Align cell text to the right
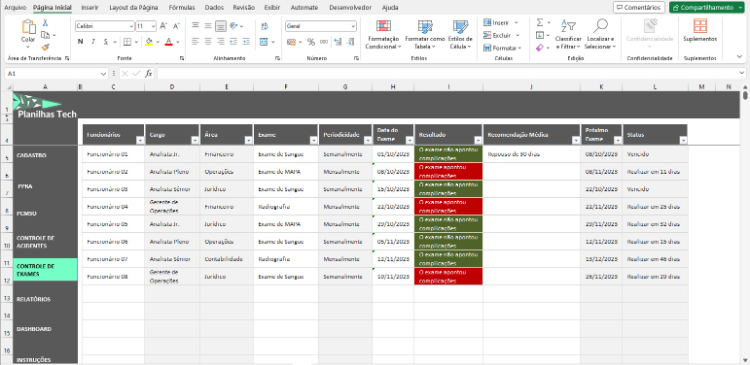Image resolution: width=750 pixels, height=365 pixels. tap(221, 42)
